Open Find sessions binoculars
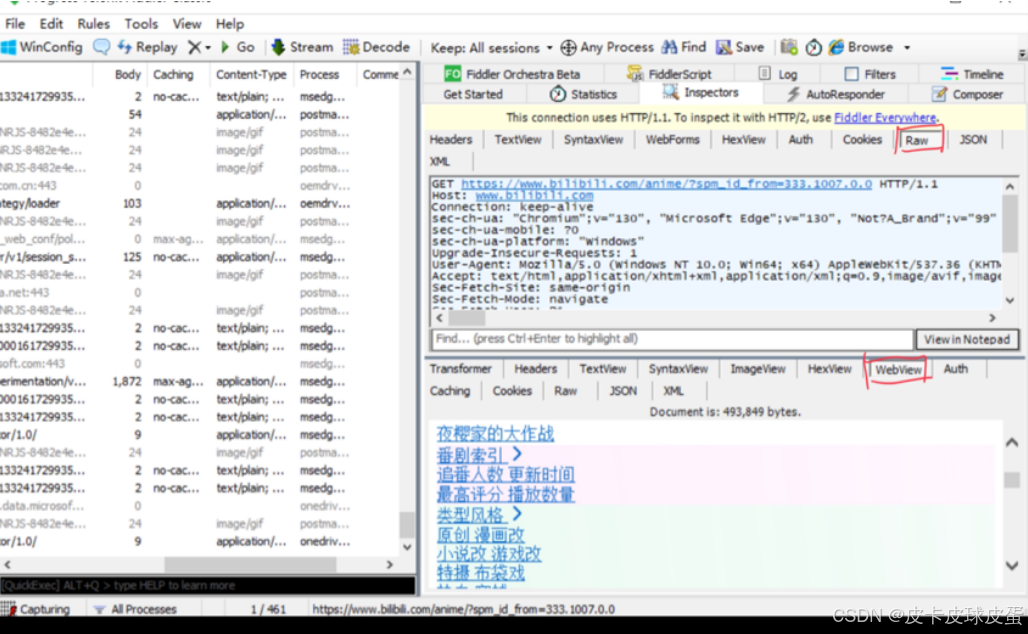Image resolution: width=1028 pixels, height=634 pixels. point(684,47)
